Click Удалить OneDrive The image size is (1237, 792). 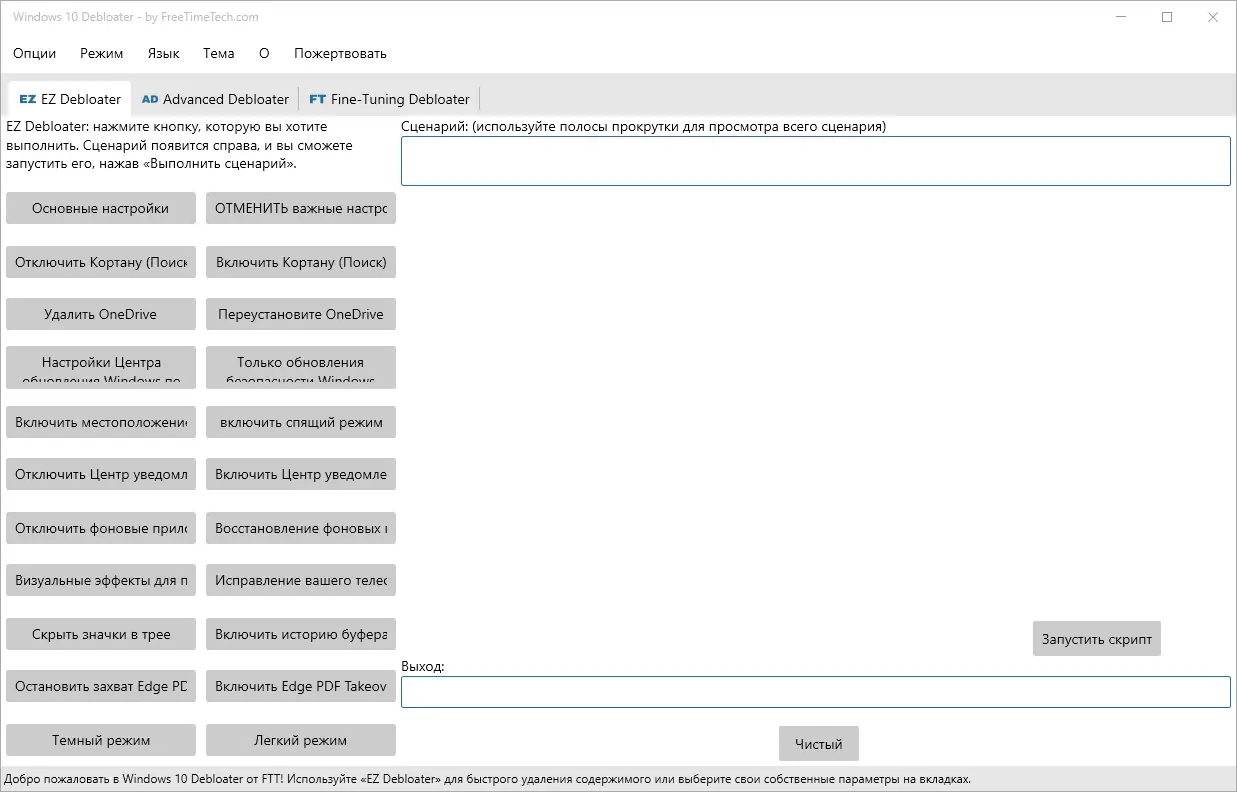coord(100,313)
